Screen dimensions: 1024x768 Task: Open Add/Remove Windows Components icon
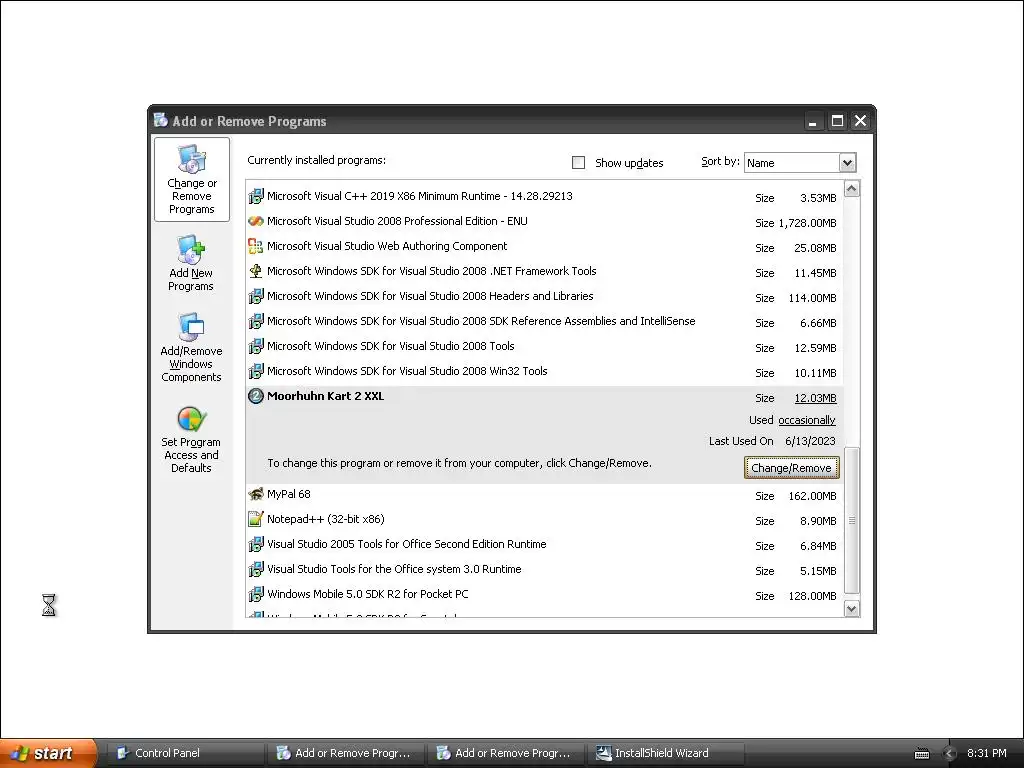pos(191,327)
